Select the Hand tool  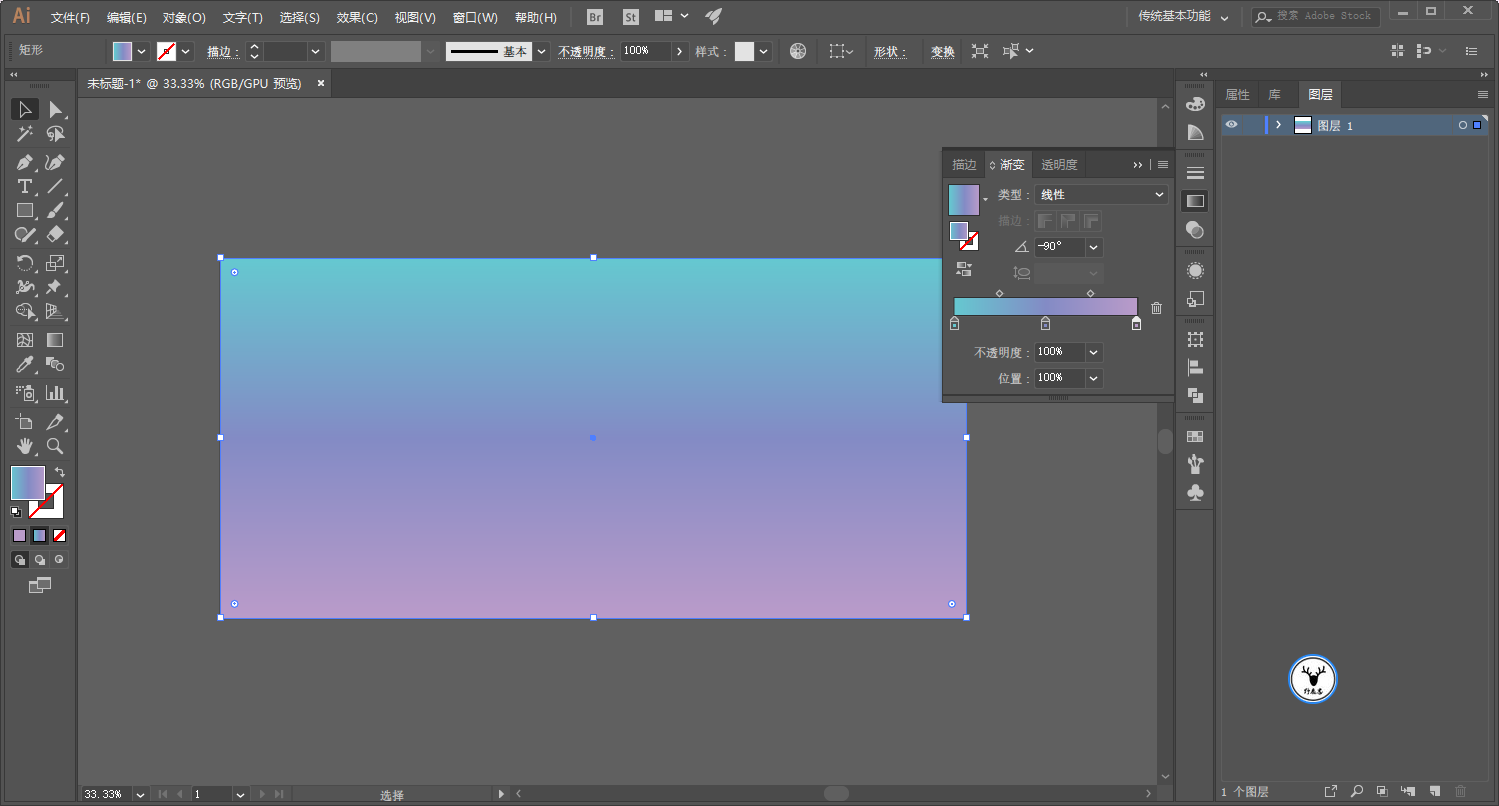(25, 446)
